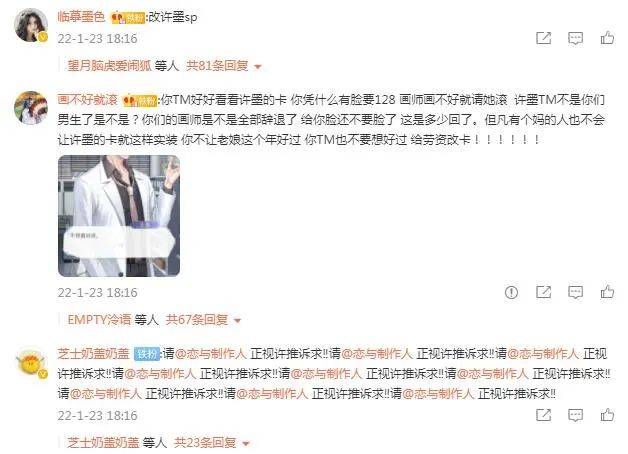Open 芝士奶盖奶盖 avatar picture
Image resolution: width=628 pixels, height=454 pixels.
[x=31, y=362]
